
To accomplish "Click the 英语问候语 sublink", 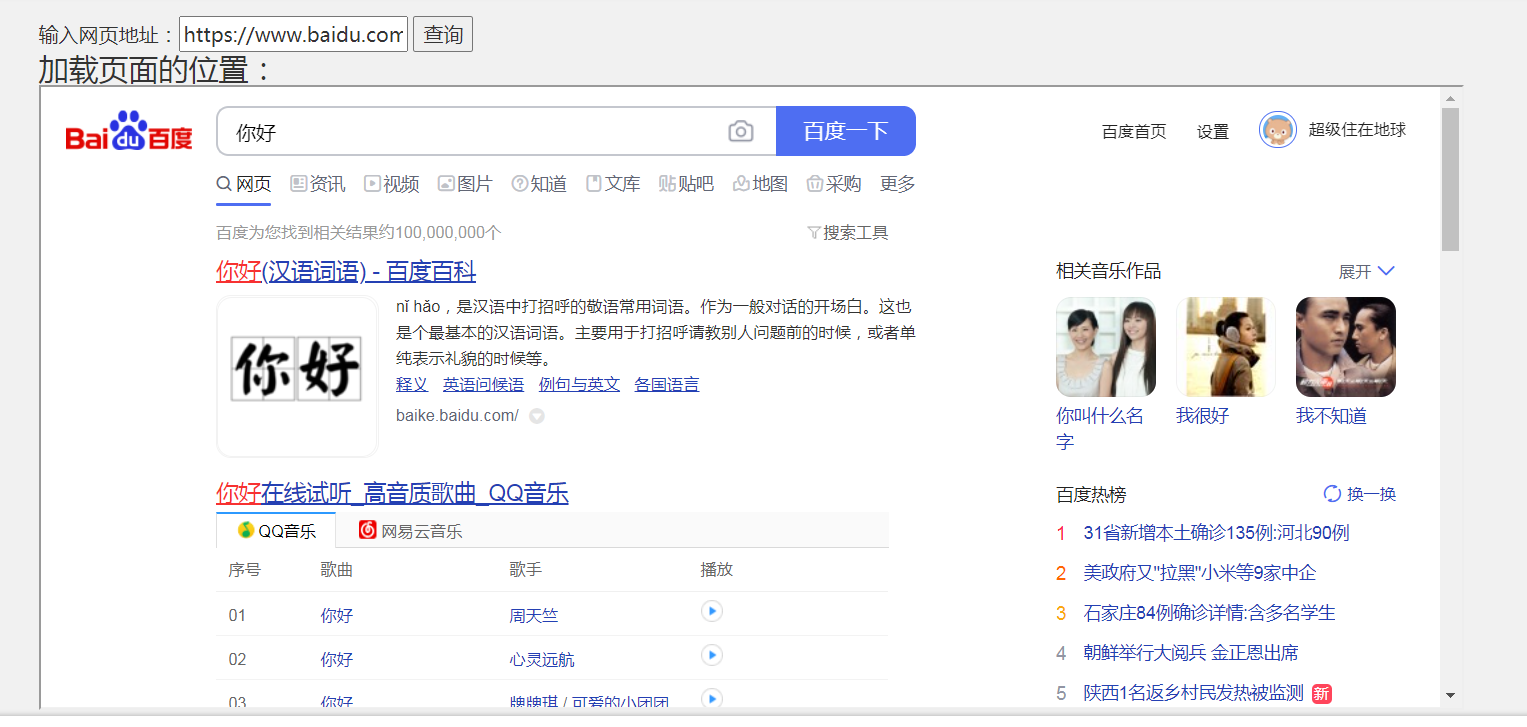I will pyautogui.click(x=483, y=384).
